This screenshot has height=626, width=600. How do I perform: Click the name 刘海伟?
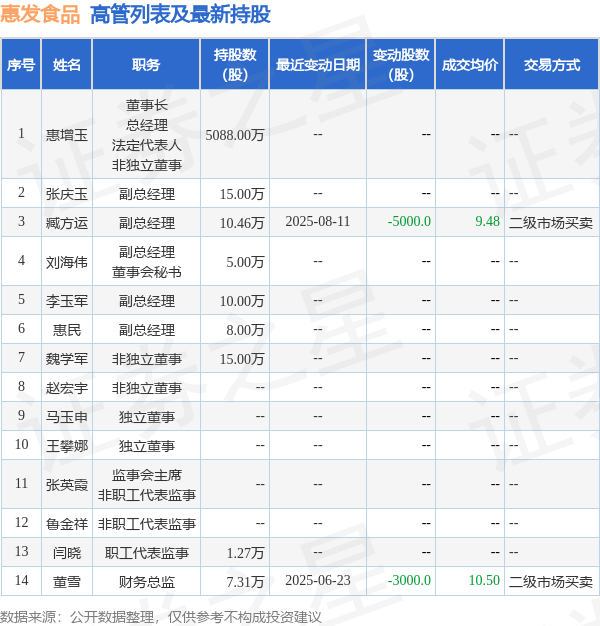point(67,262)
